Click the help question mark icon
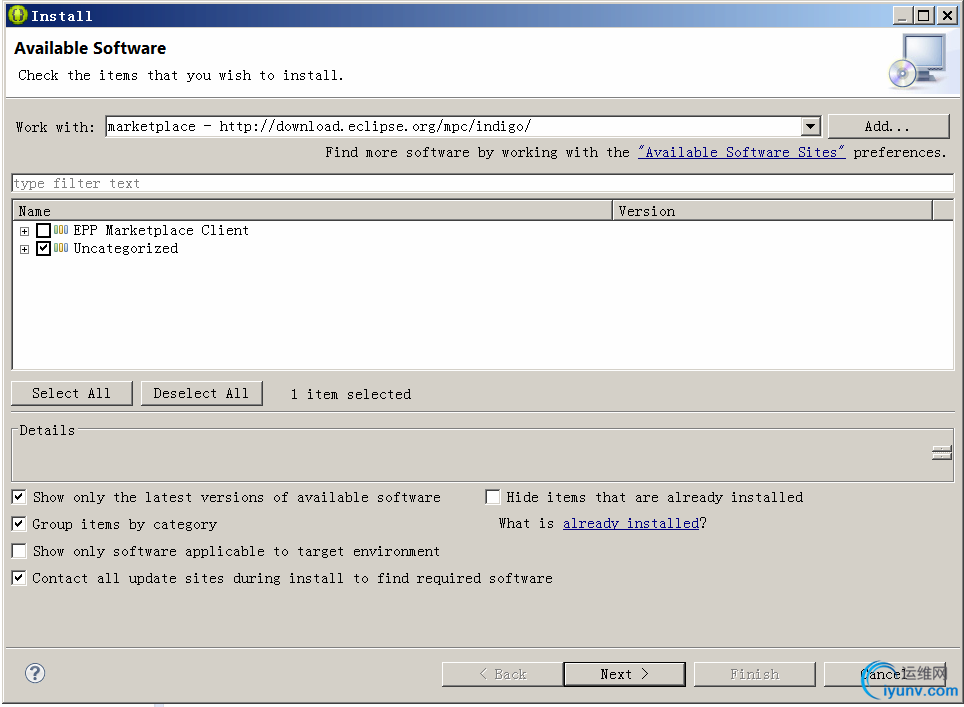 (35, 673)
